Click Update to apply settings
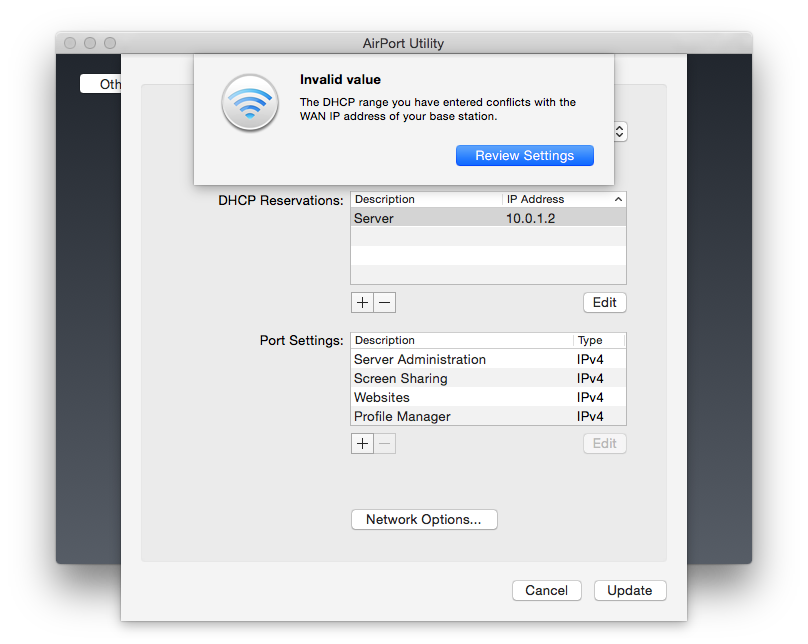Viewport: 808px width, 644px height. coord(630,590)
